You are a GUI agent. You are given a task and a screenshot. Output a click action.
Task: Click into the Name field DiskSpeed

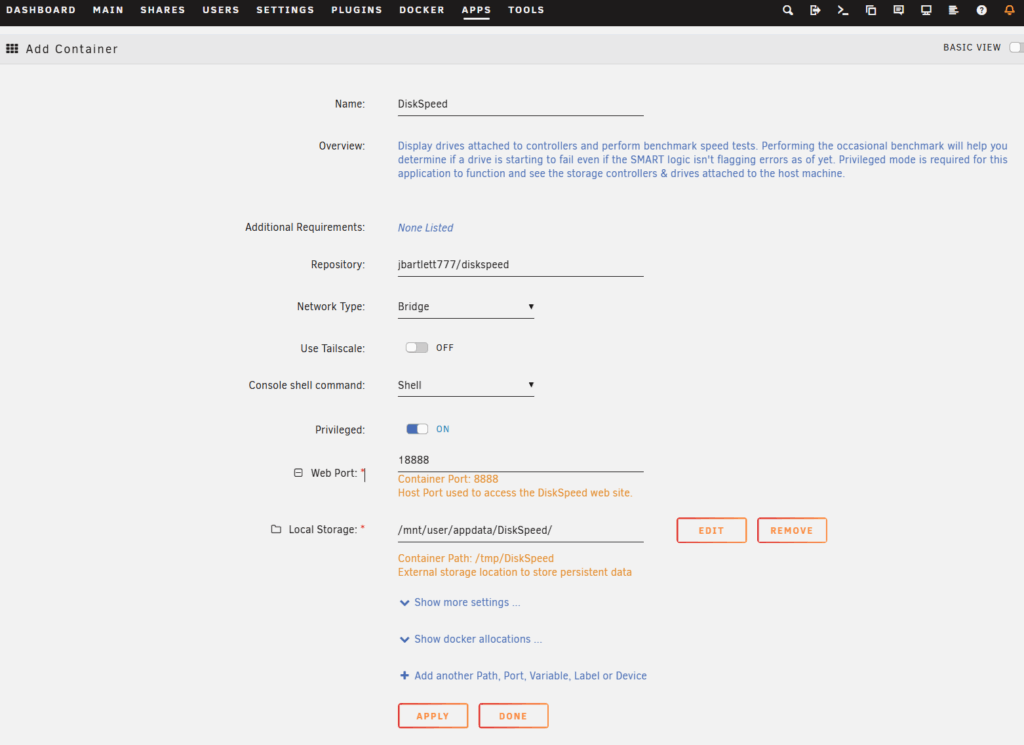coord(520,104)
